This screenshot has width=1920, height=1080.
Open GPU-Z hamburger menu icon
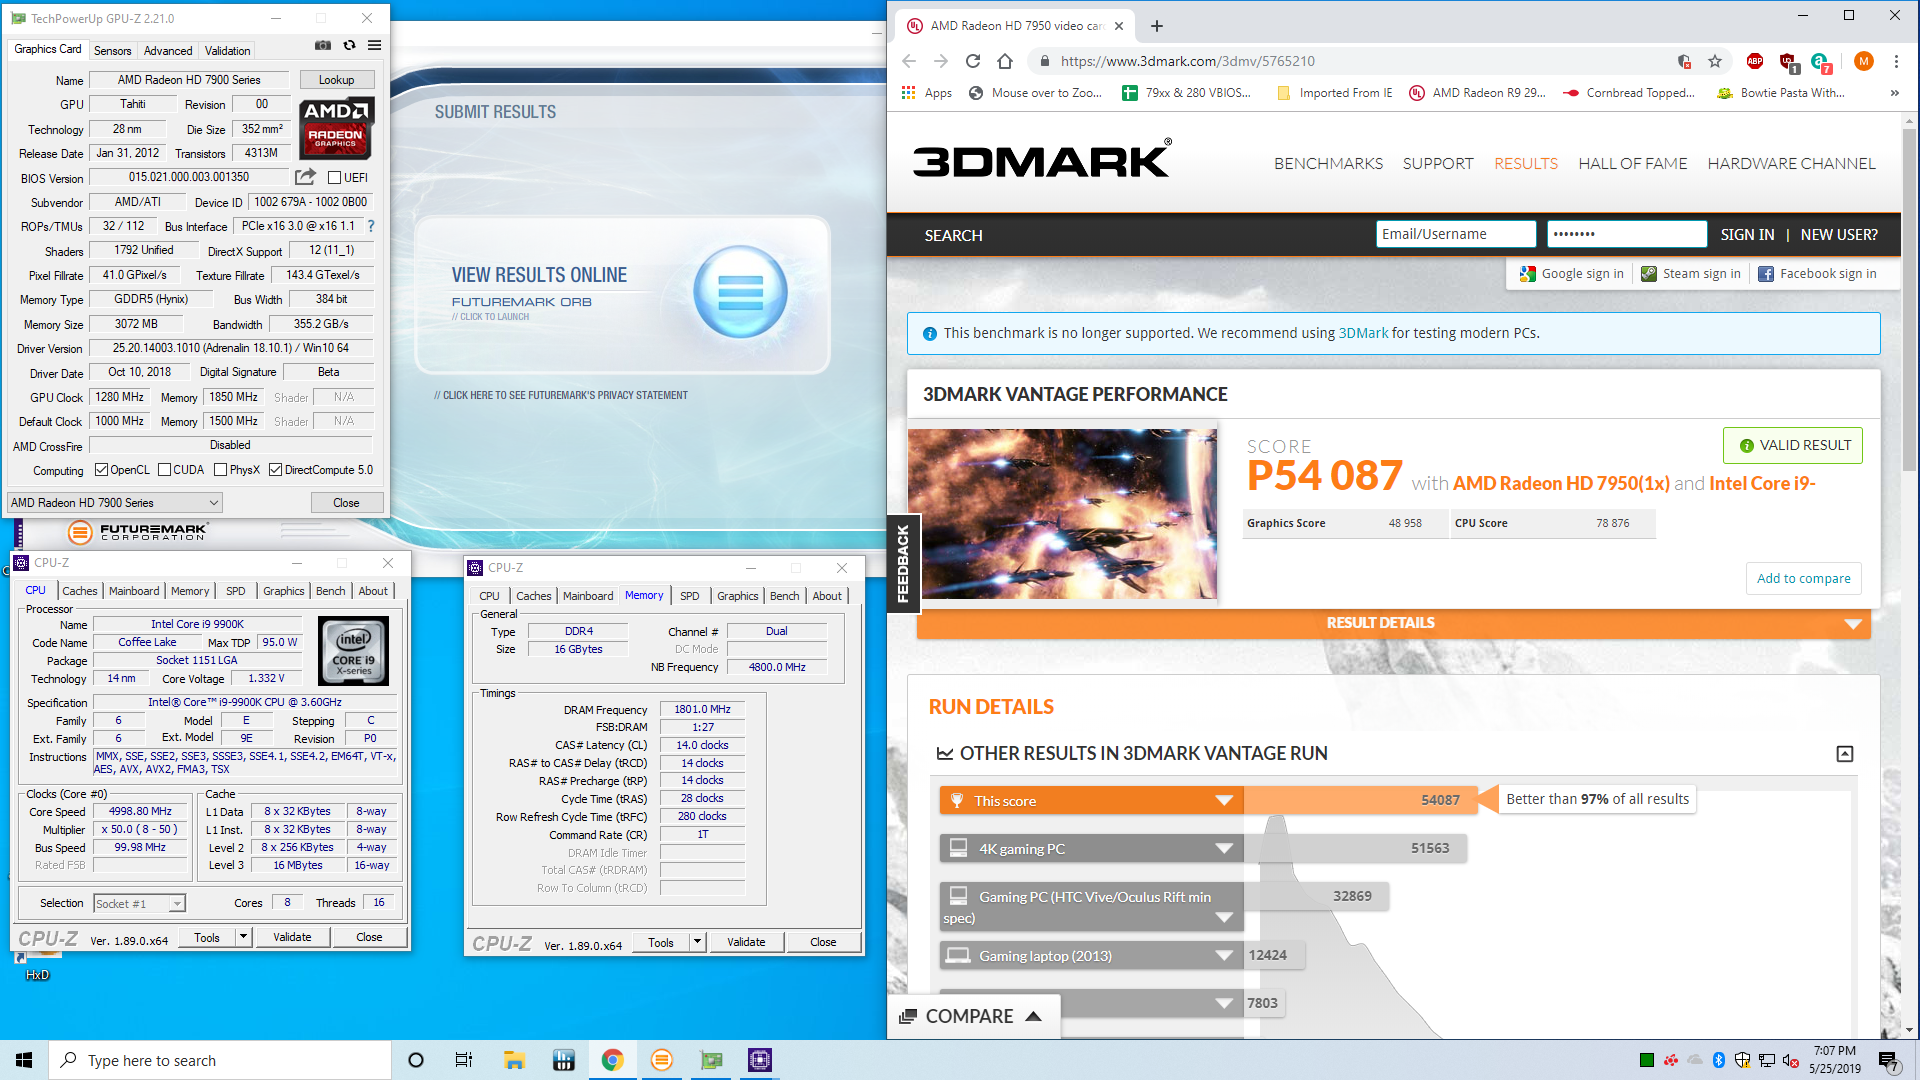click(374, 46)
